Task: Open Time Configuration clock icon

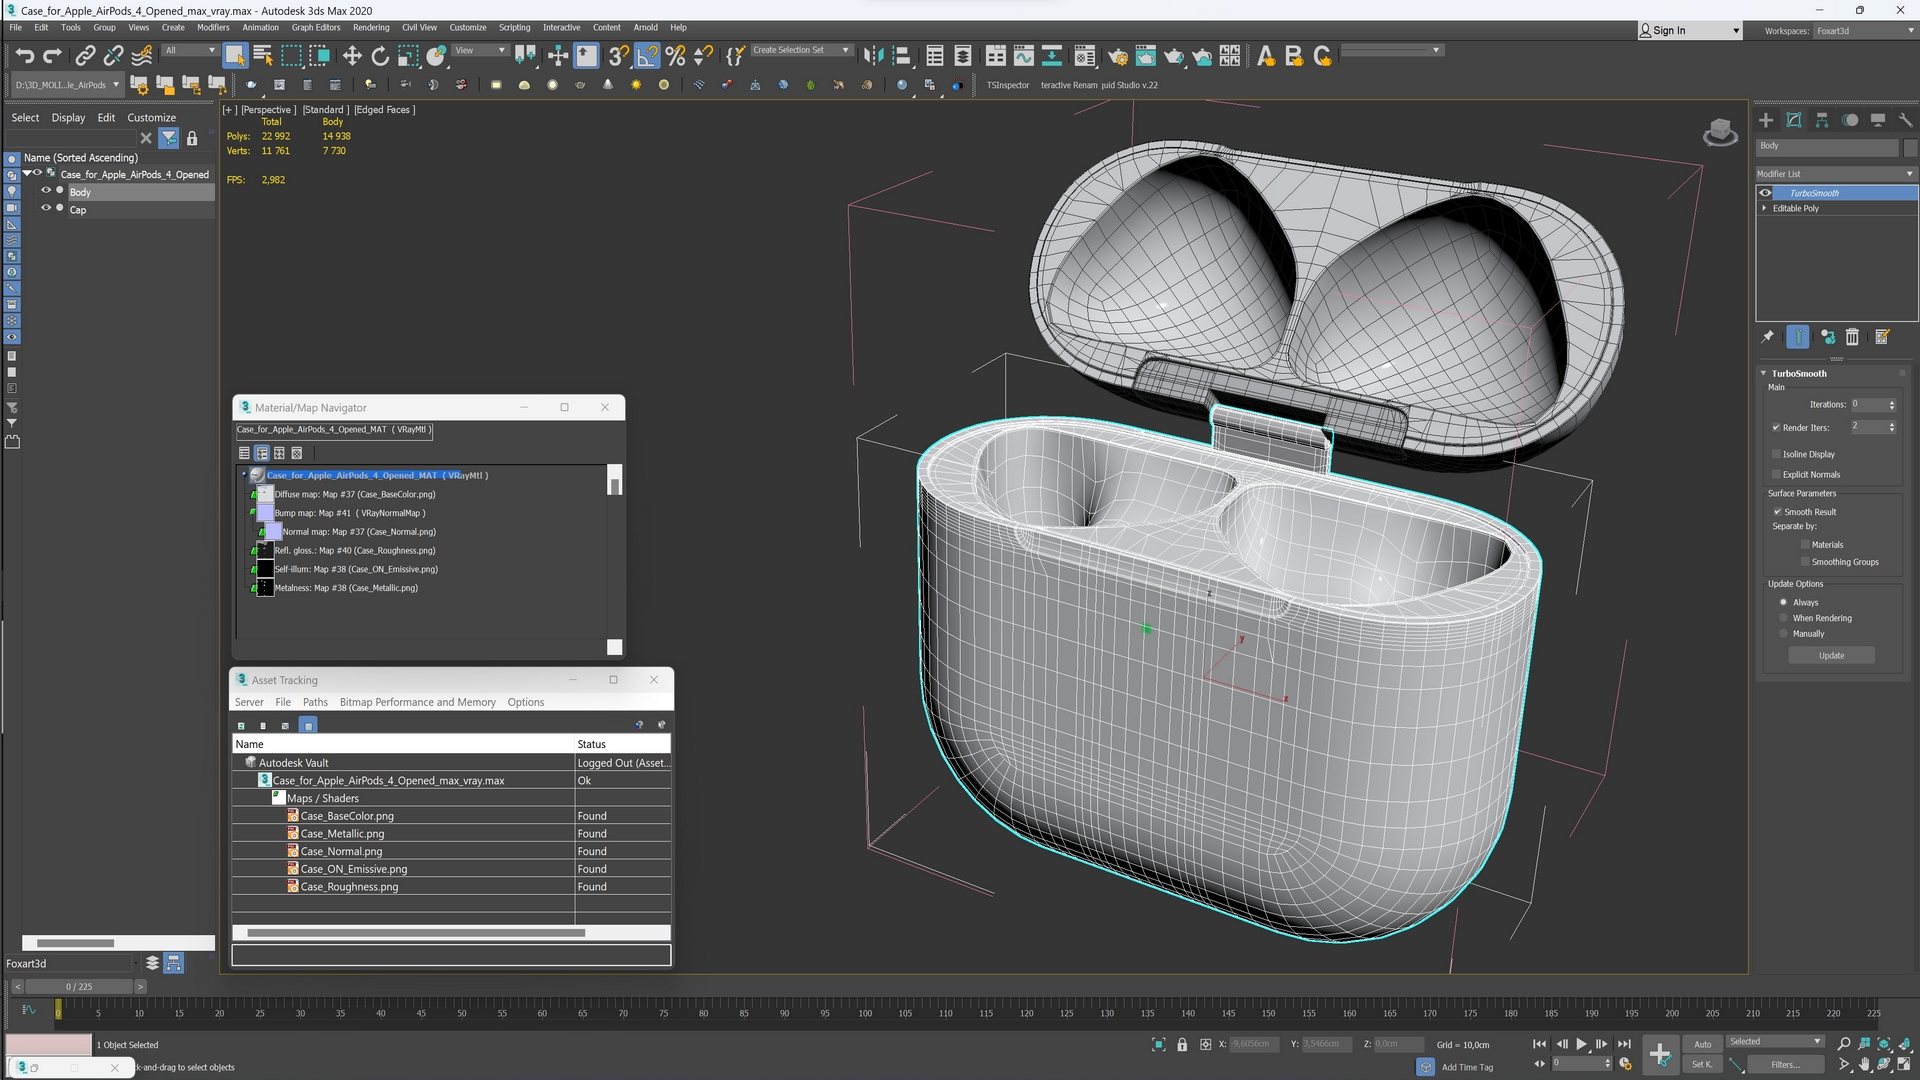Action: 1625,1064
